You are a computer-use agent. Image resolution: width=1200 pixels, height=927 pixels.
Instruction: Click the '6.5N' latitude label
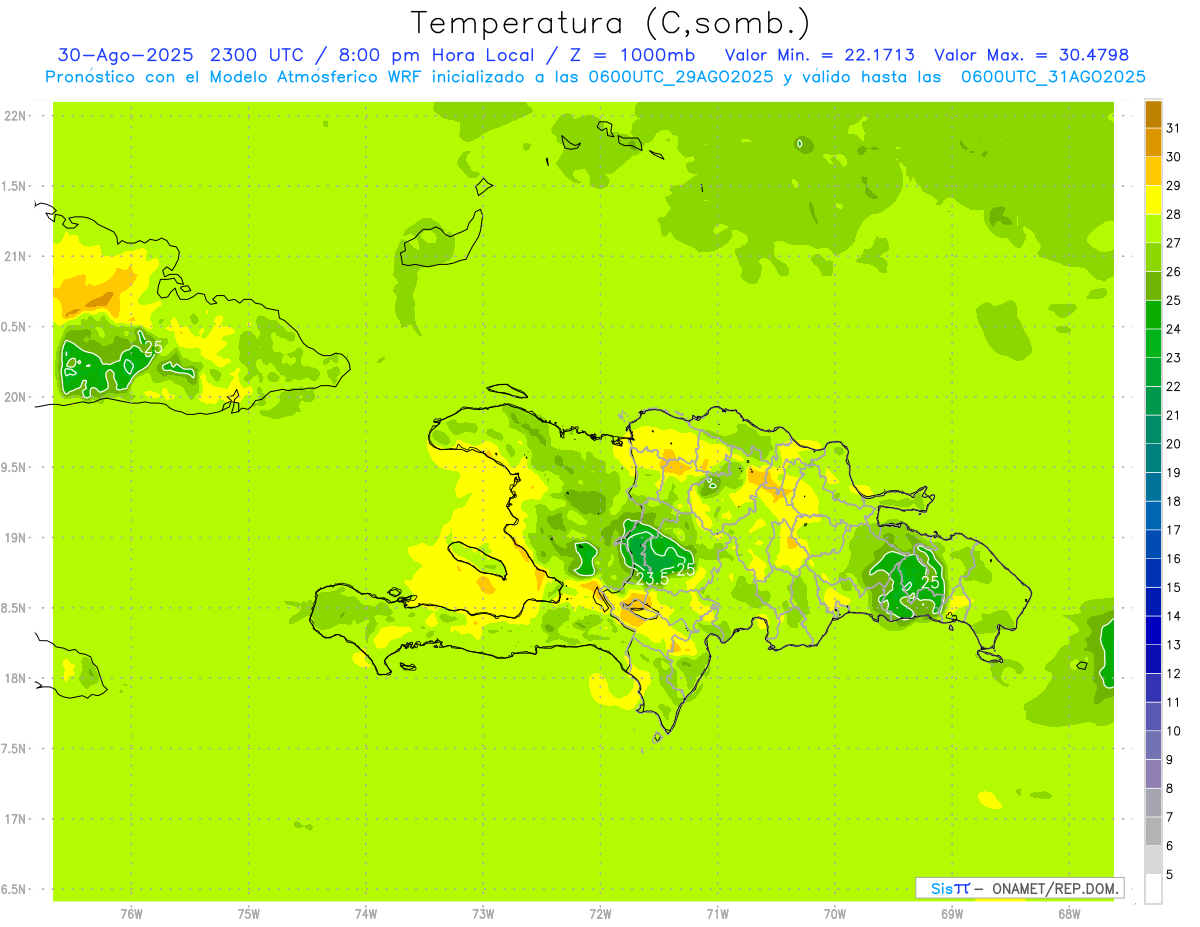pyautogui.click(x=15, y=889)
